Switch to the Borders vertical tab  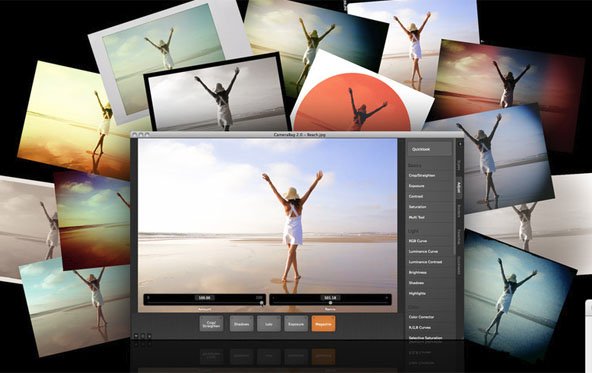tap(459, 211)
